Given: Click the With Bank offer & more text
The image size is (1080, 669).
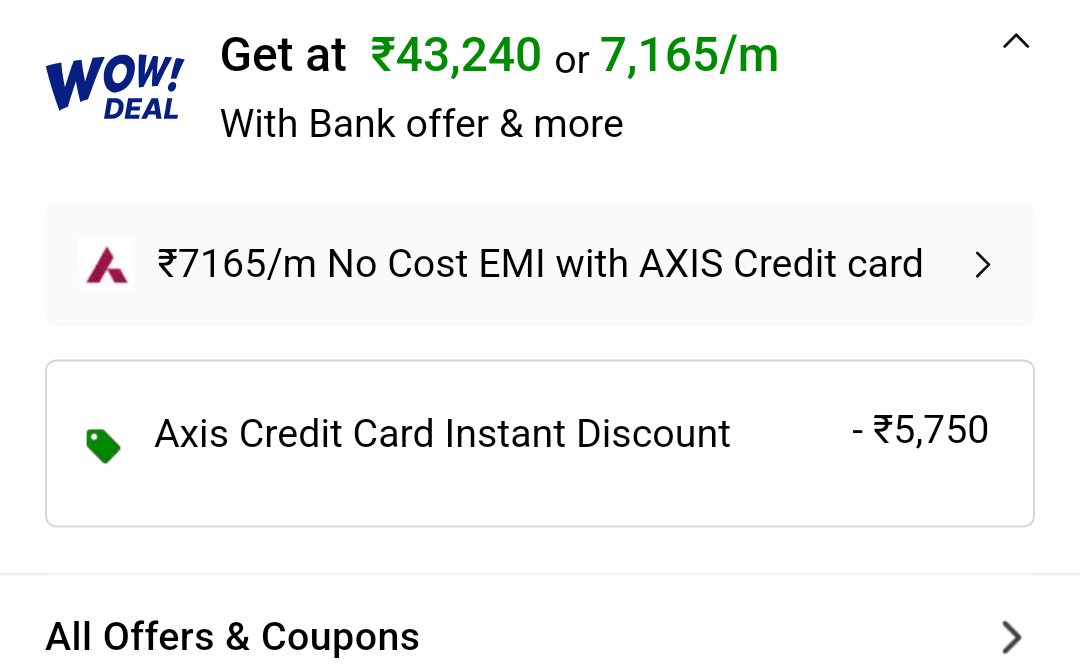Looking at the screenshot, I should point(421,123).
